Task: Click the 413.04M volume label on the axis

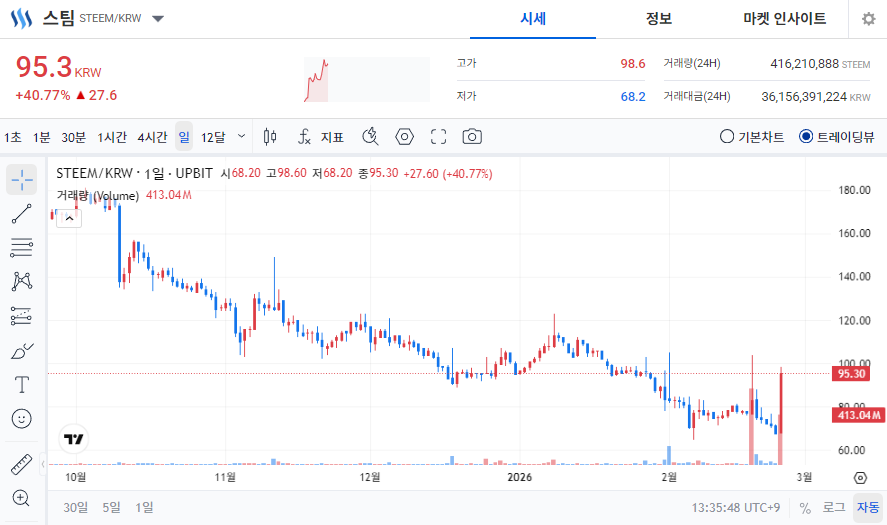Action: [858, 415]
